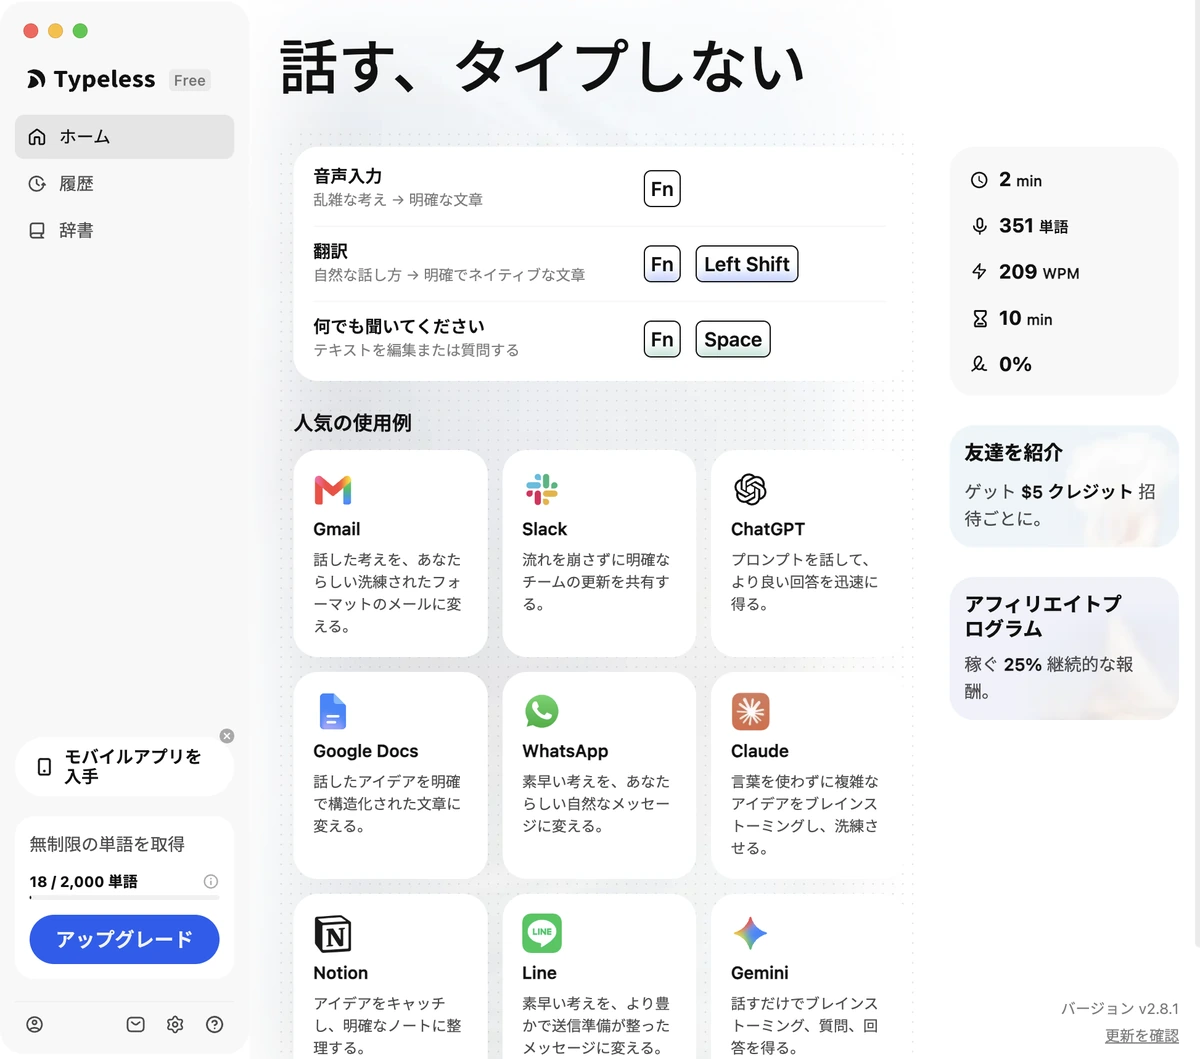Click the word usage progress bar
Viewport: 1200px width, 1059px height.
click(x=124, y=898)
